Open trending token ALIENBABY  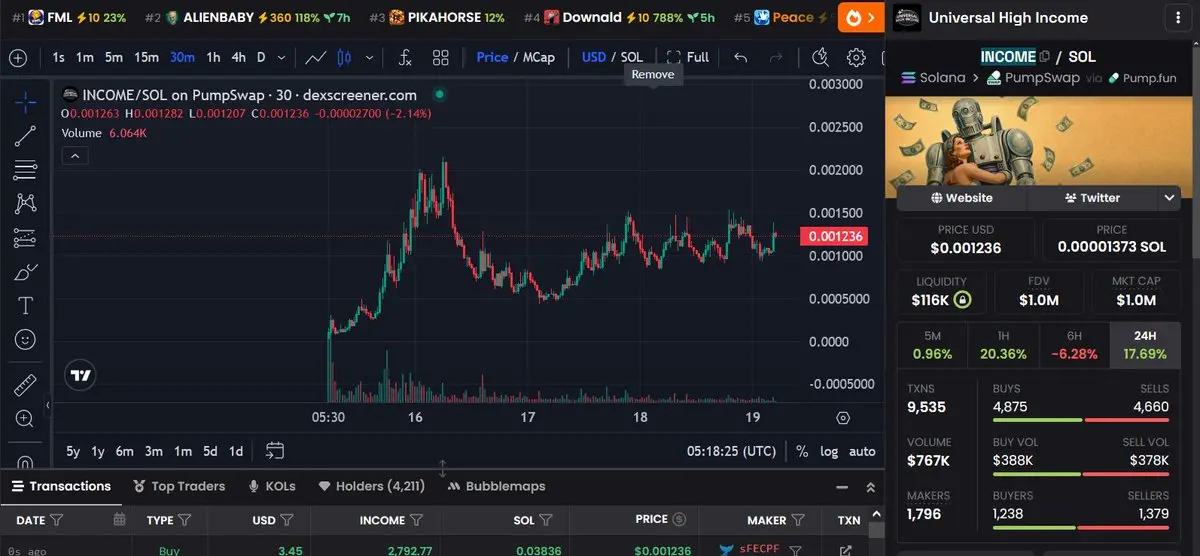click(218, 17)
